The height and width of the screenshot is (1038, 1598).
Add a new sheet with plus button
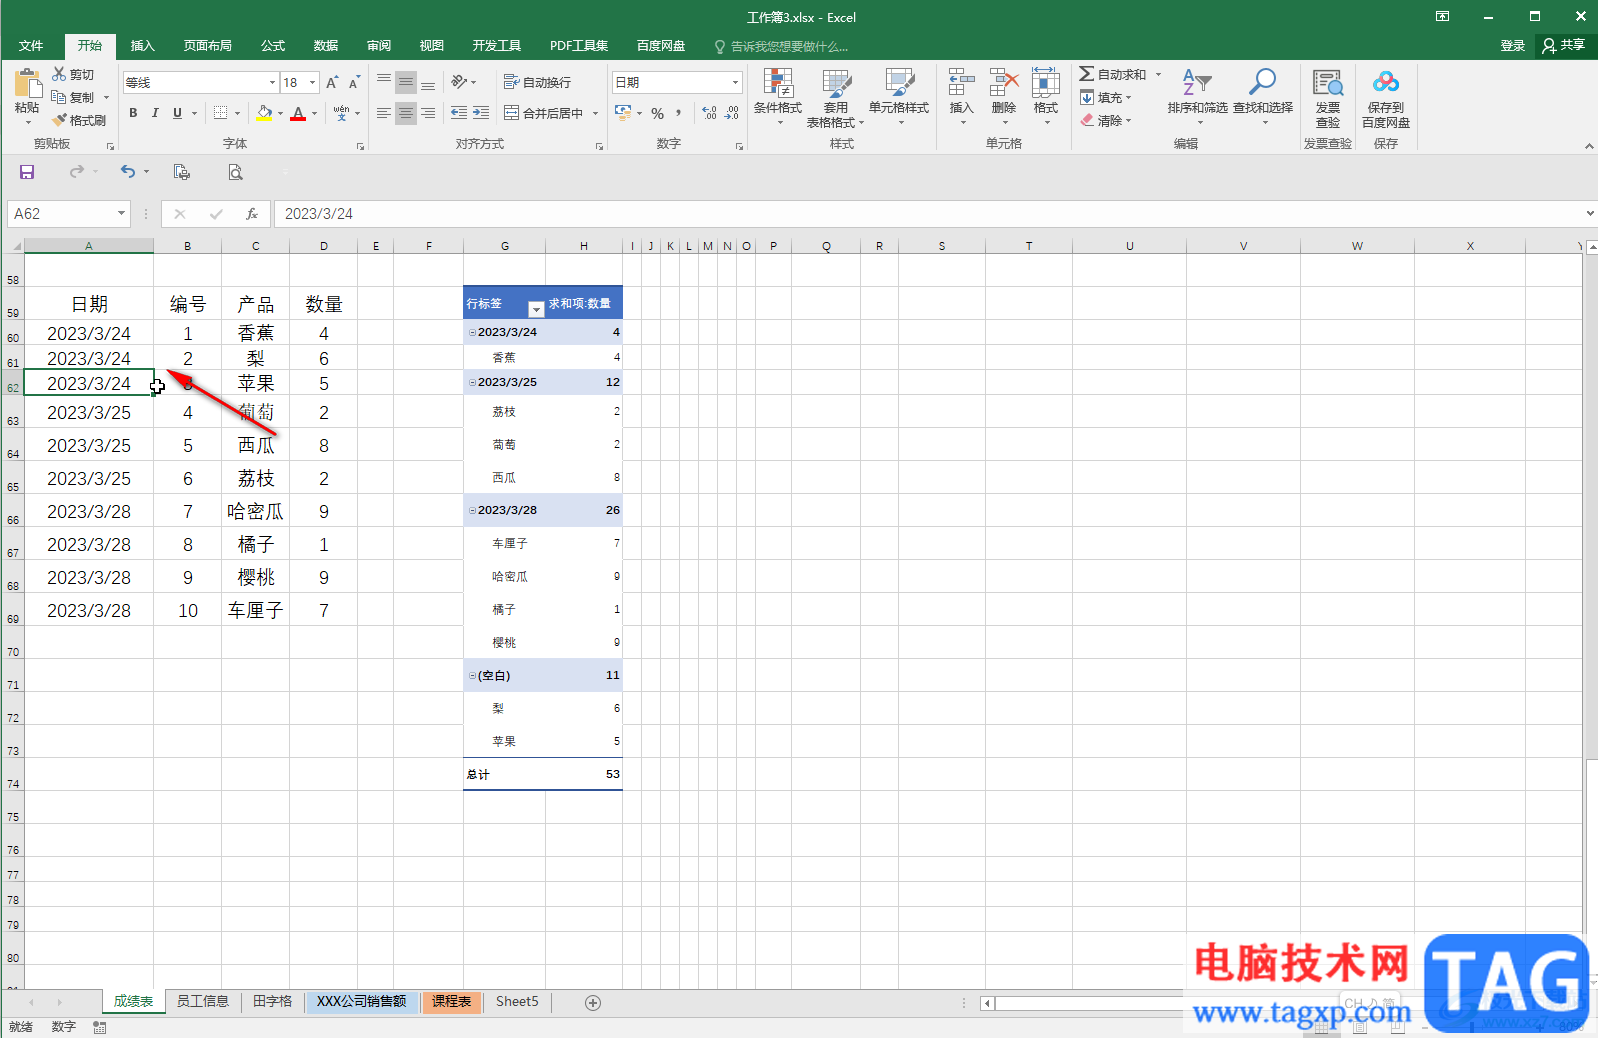593,1002
